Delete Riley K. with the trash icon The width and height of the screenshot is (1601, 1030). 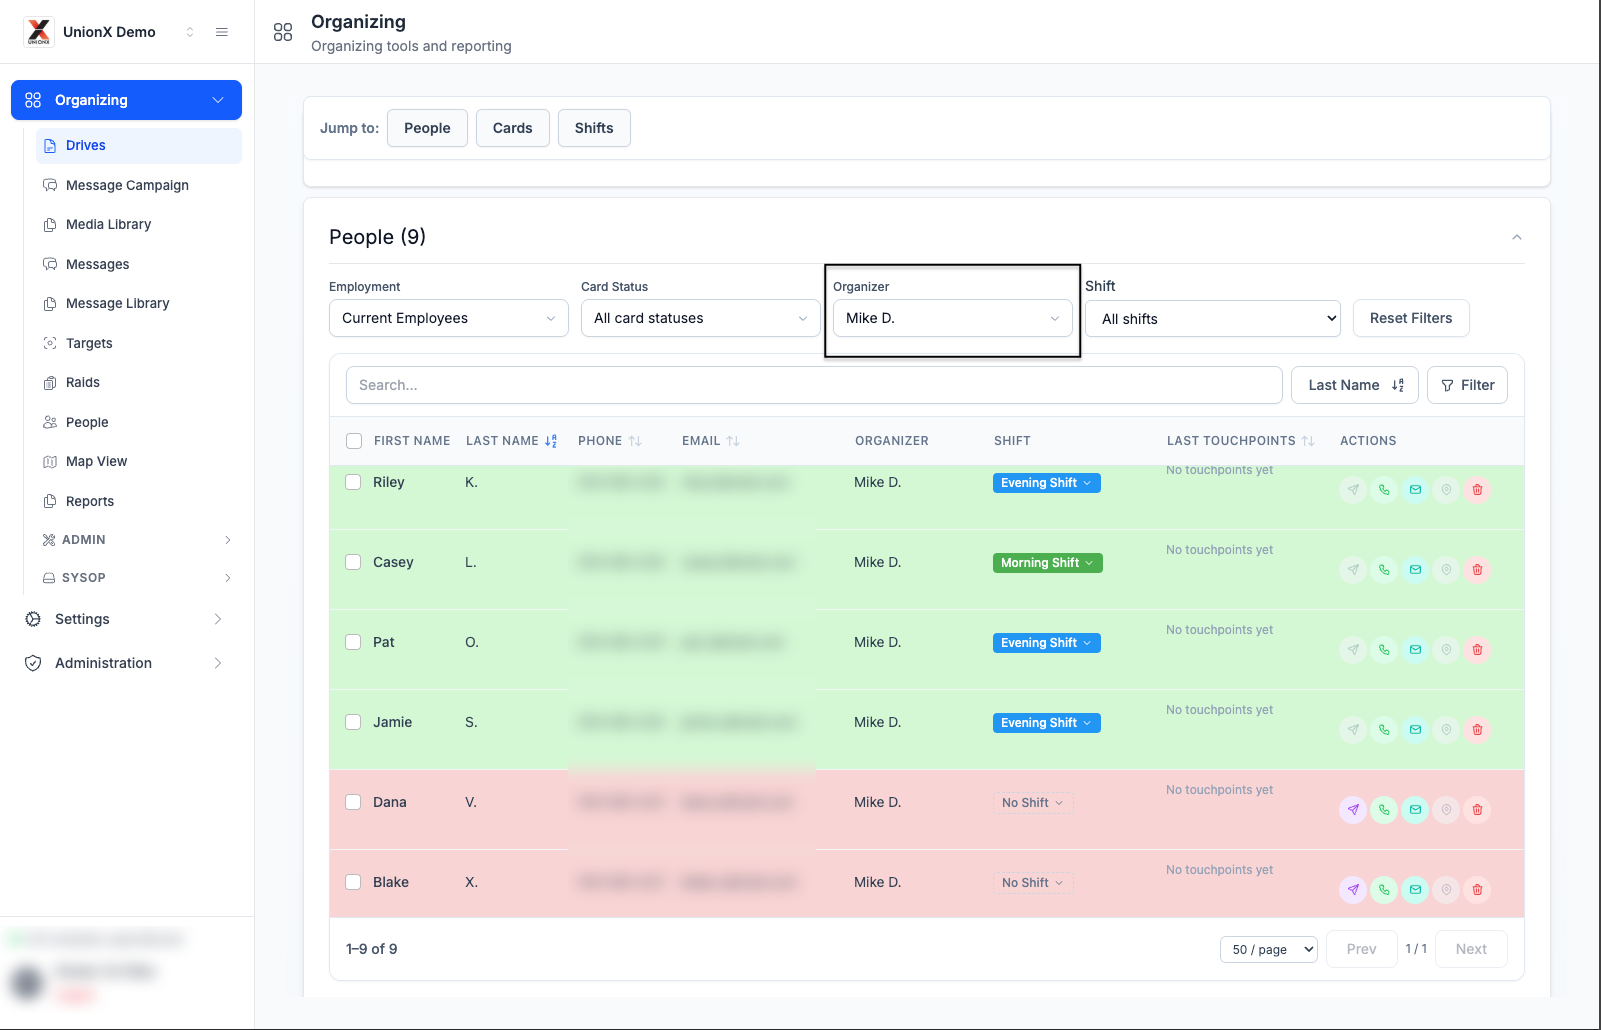(1477, 490)
